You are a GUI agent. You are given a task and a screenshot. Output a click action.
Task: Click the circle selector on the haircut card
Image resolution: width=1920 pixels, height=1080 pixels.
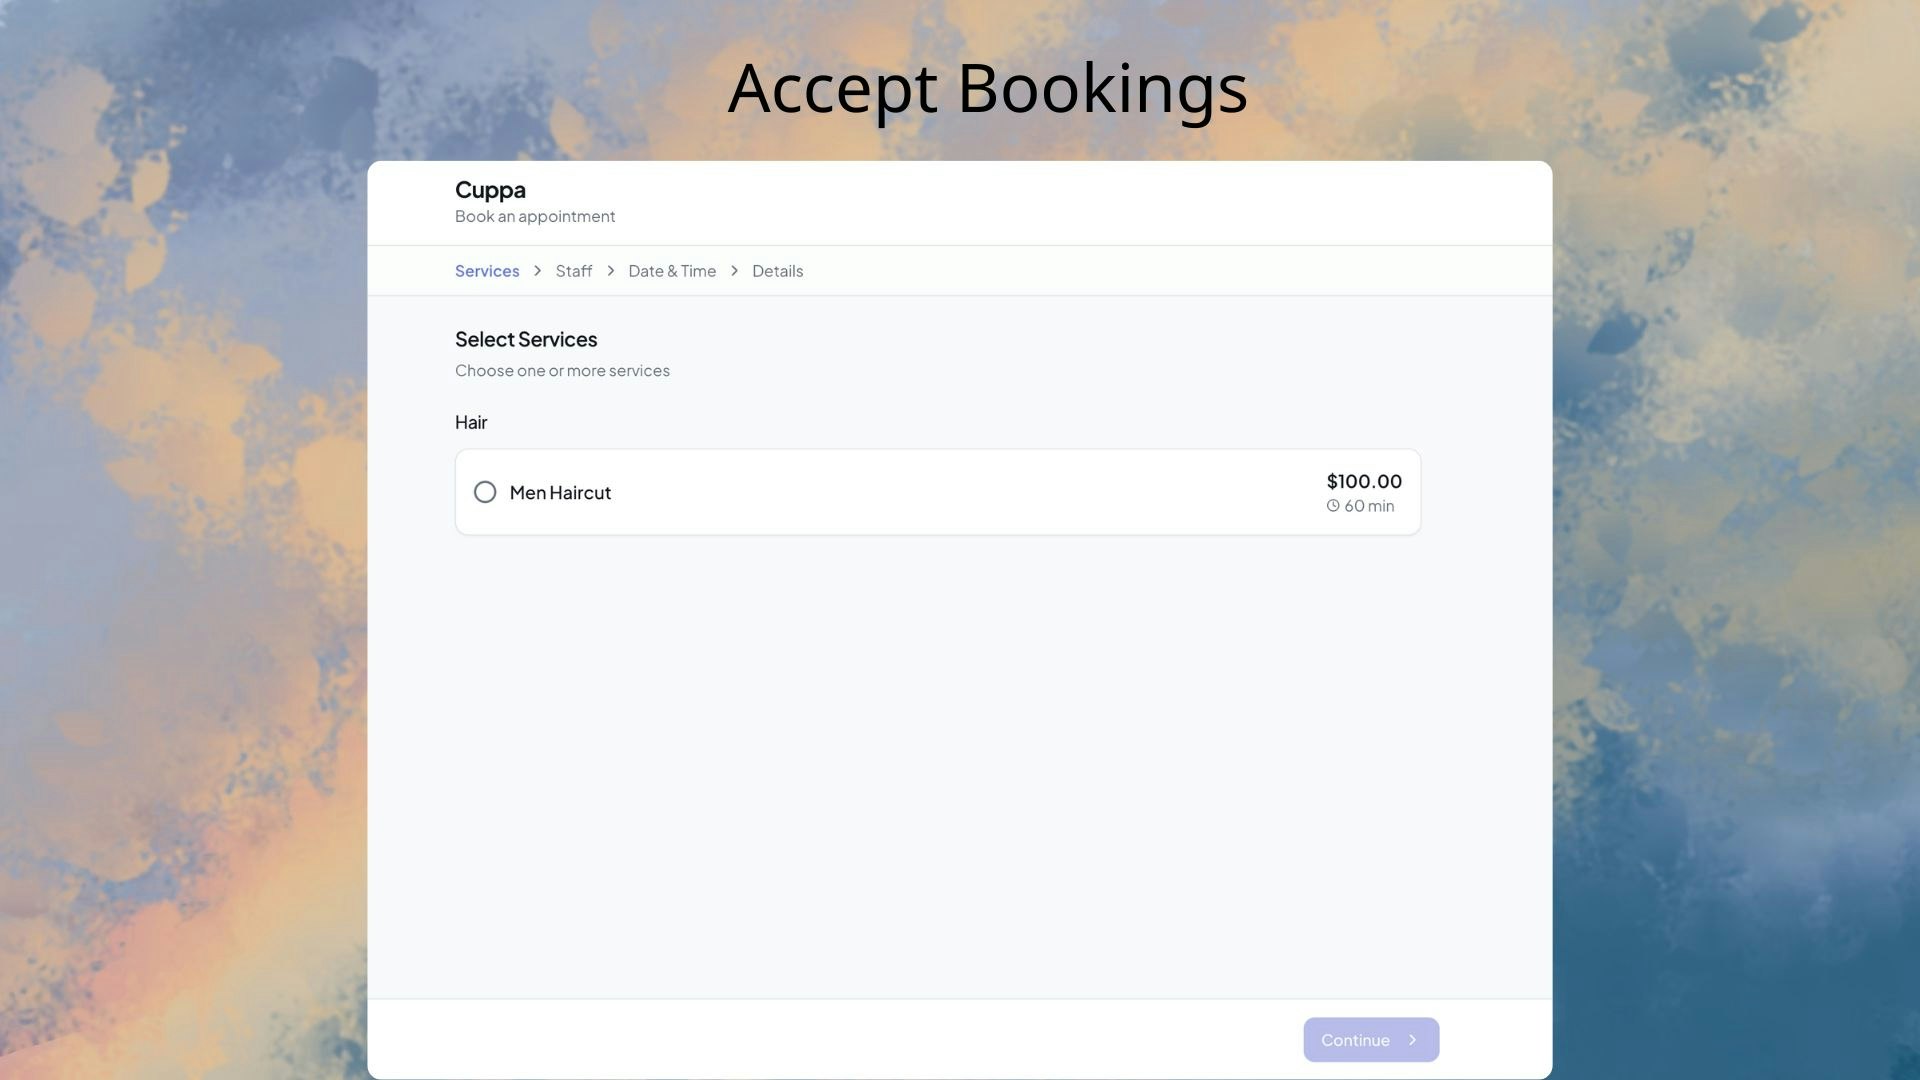[x=485, y=492]
